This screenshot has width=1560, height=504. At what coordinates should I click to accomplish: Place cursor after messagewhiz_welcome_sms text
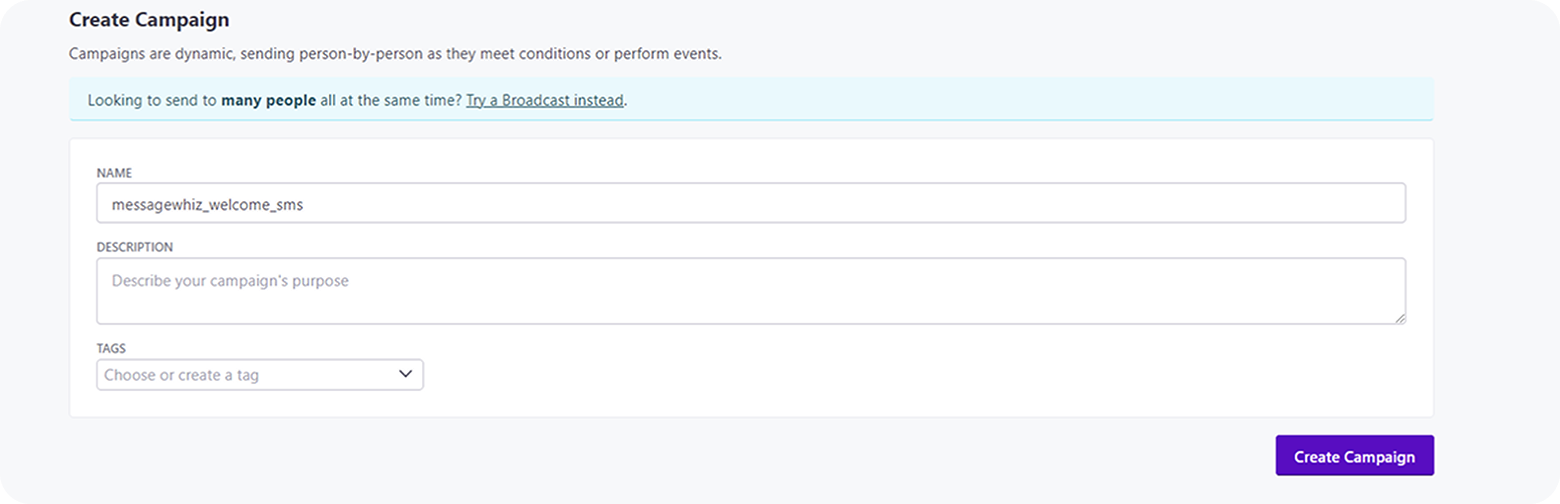coord(306,203)
